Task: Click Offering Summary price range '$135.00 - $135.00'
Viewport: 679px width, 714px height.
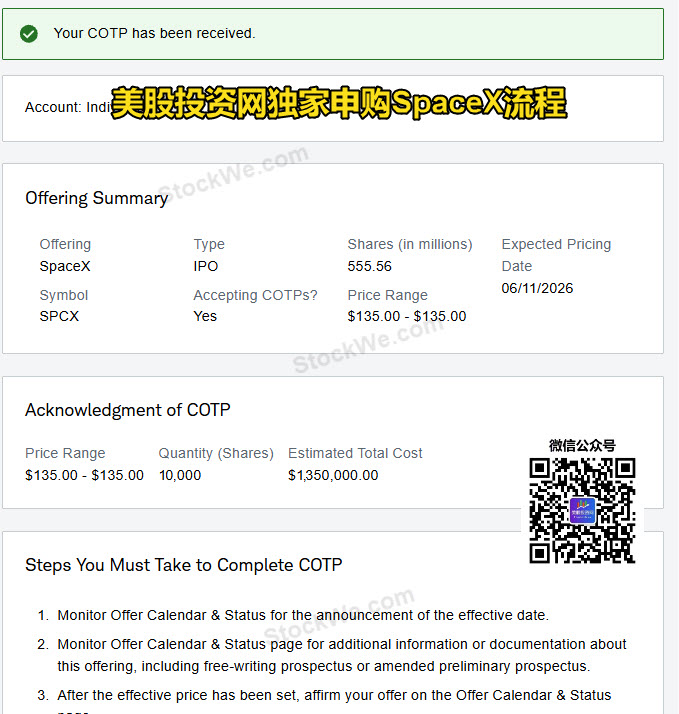Action: coord(407,316)
